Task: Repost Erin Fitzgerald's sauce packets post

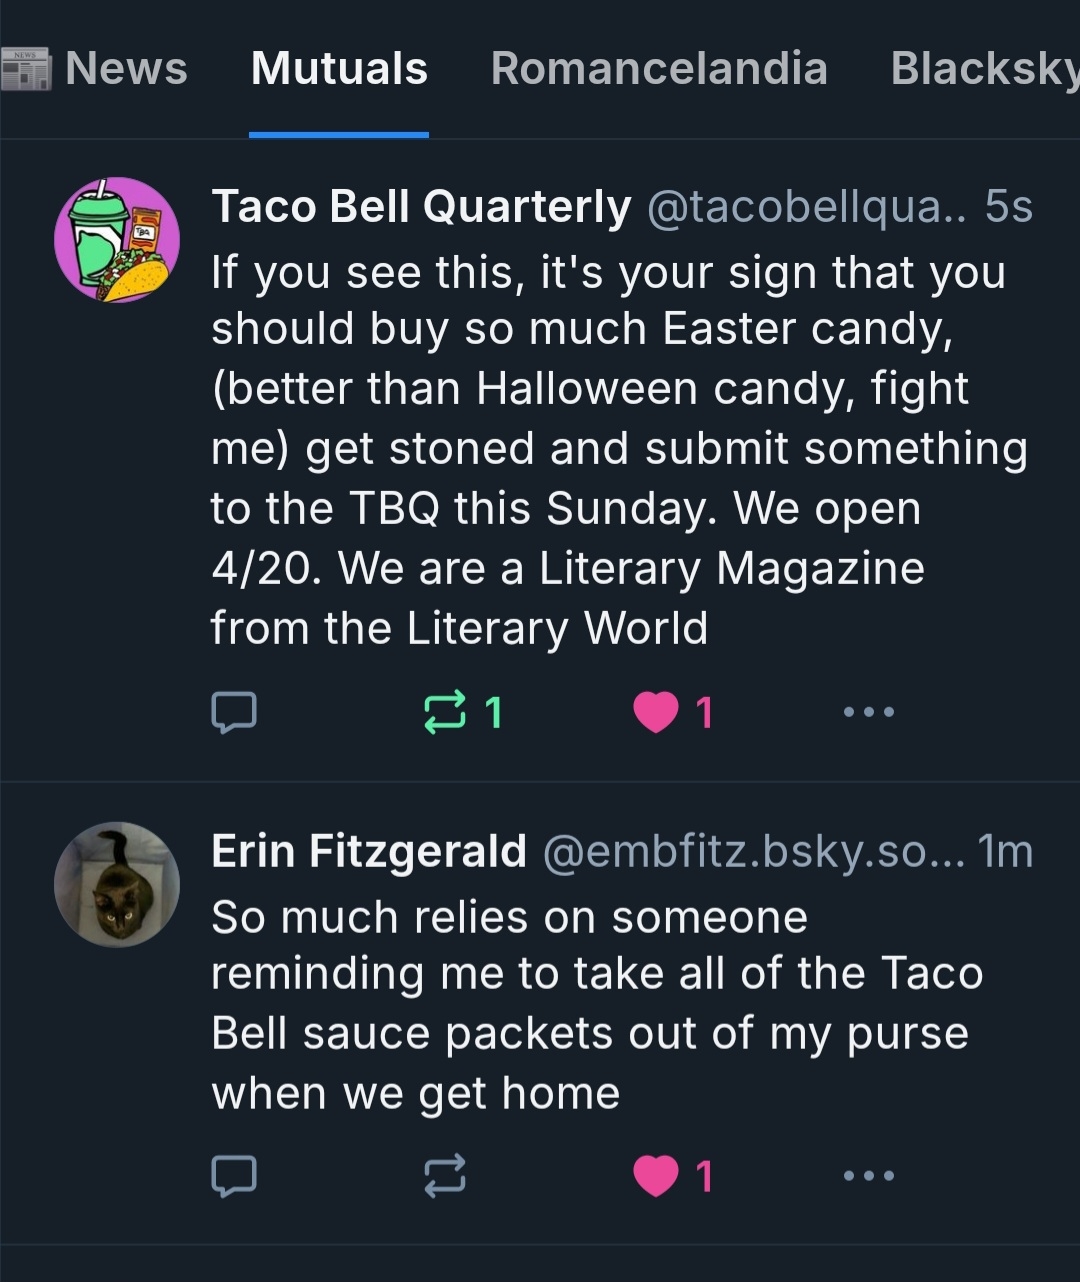Action: (x=445, y=1176)
